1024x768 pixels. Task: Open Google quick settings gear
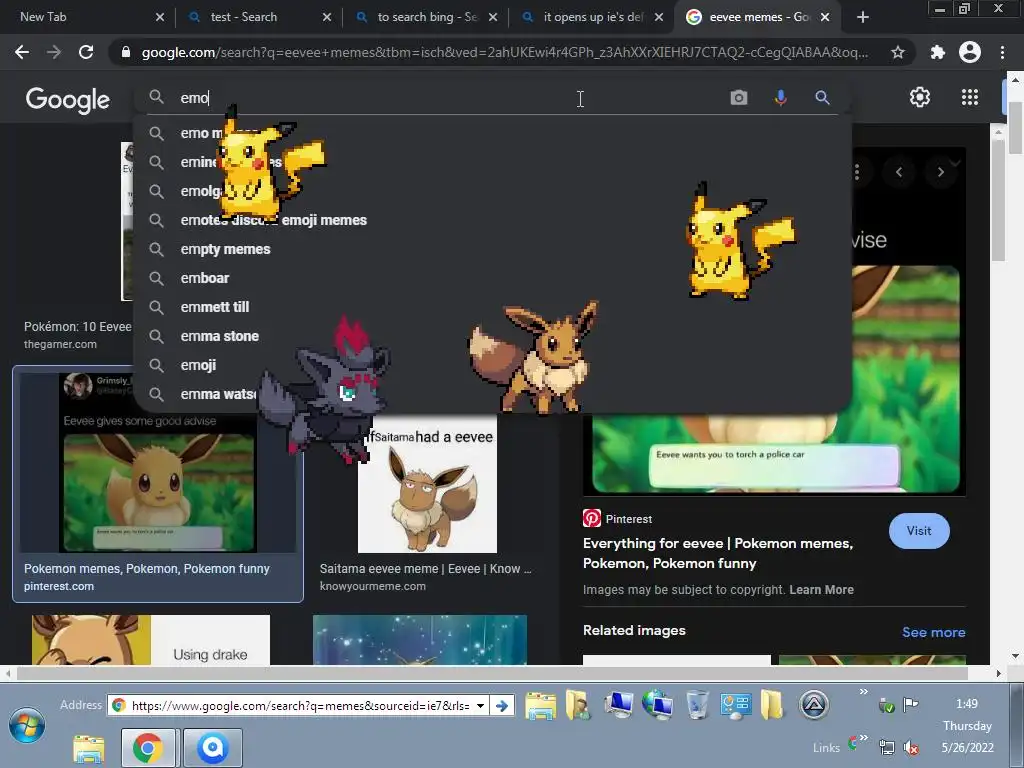tap(920, 97)
